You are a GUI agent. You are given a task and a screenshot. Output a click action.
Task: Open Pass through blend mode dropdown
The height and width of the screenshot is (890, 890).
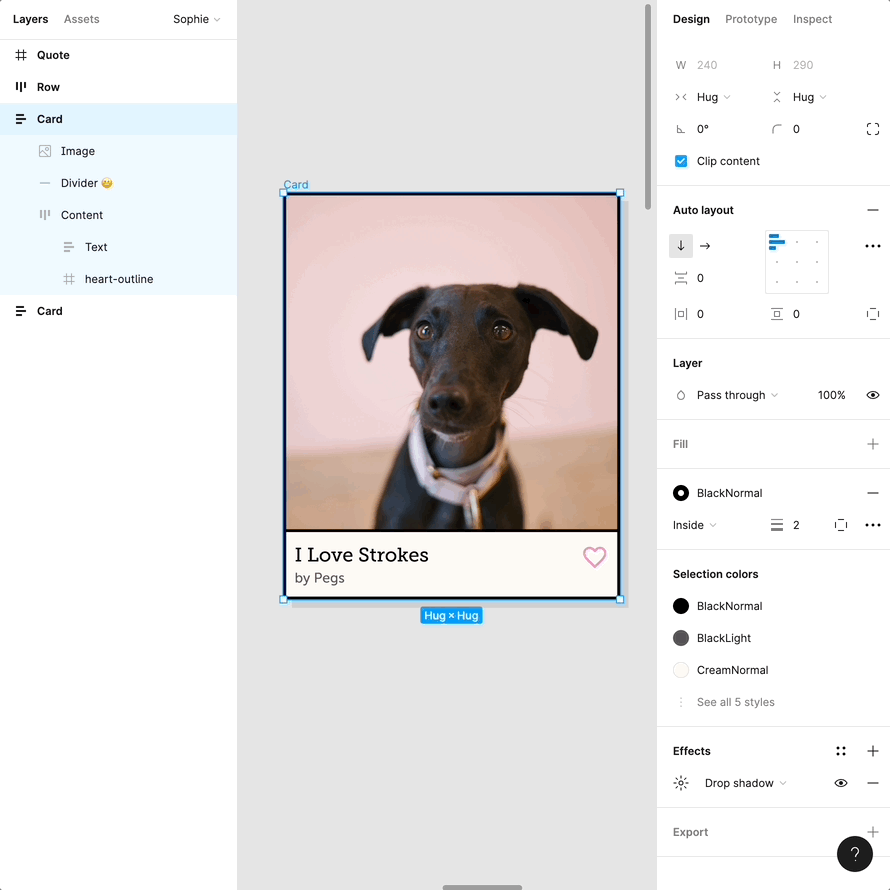[737, 395]
